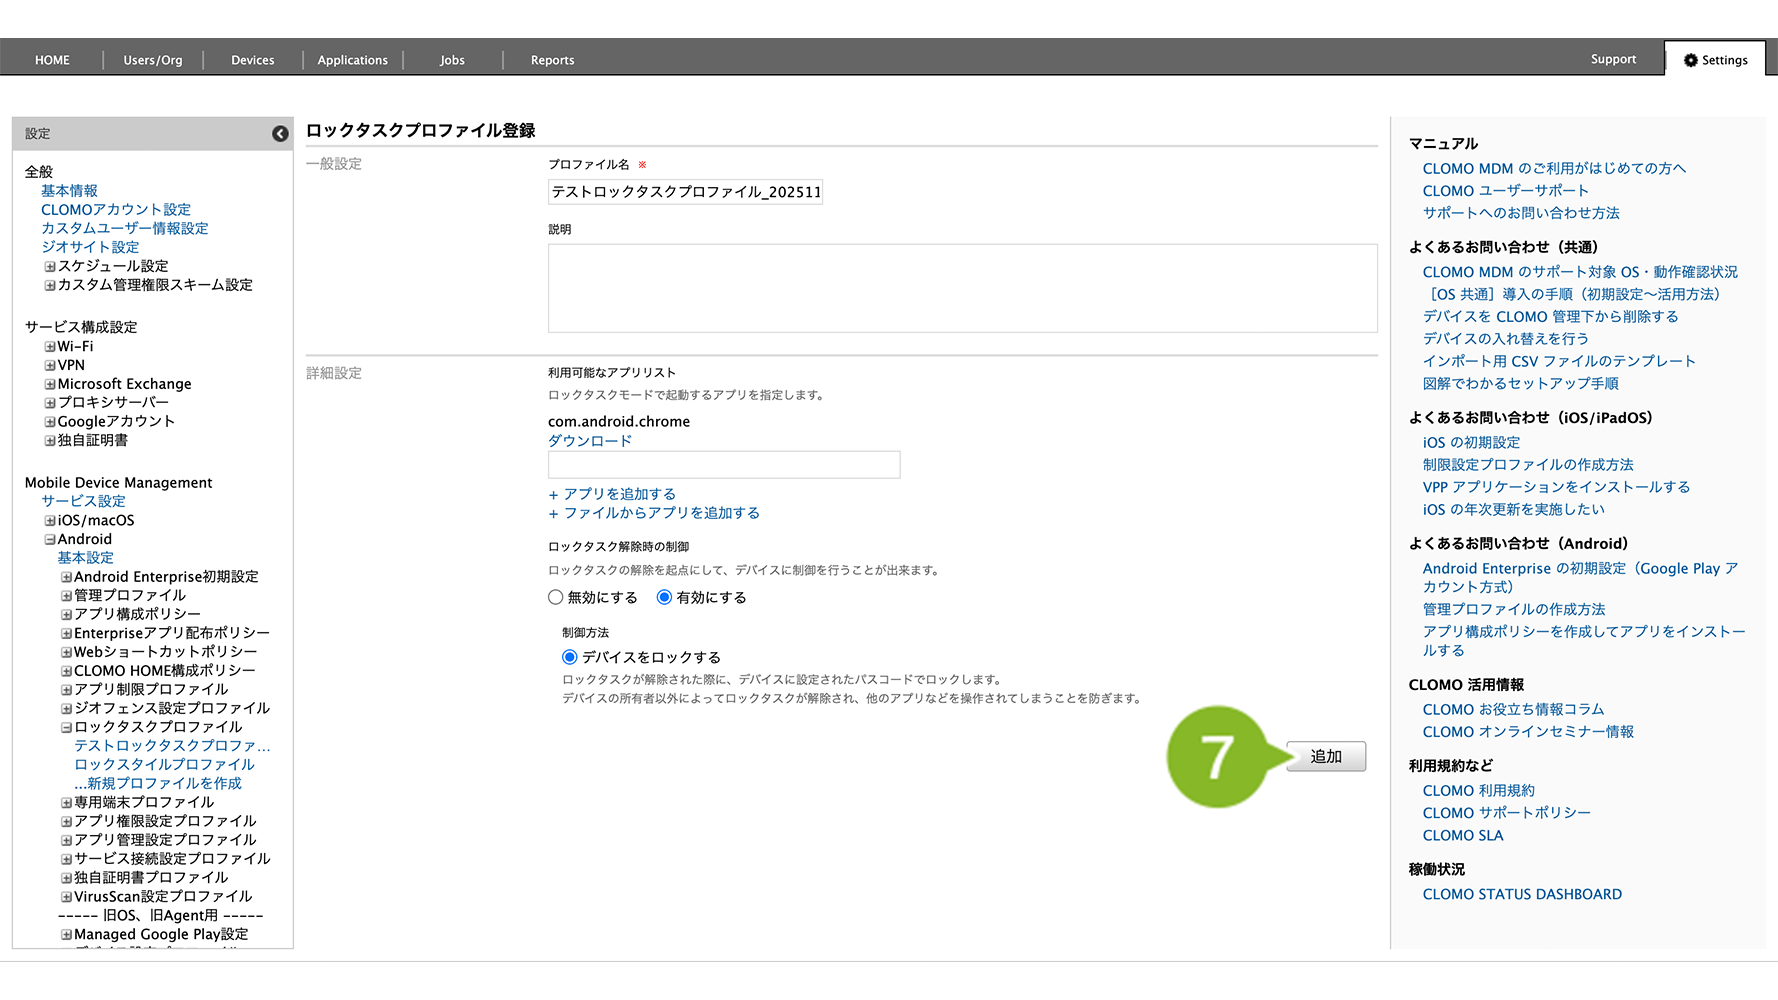Collapse the Android tree node
The height and width of the screenshot is (1000, 1778).
click(x=49, y=540)
